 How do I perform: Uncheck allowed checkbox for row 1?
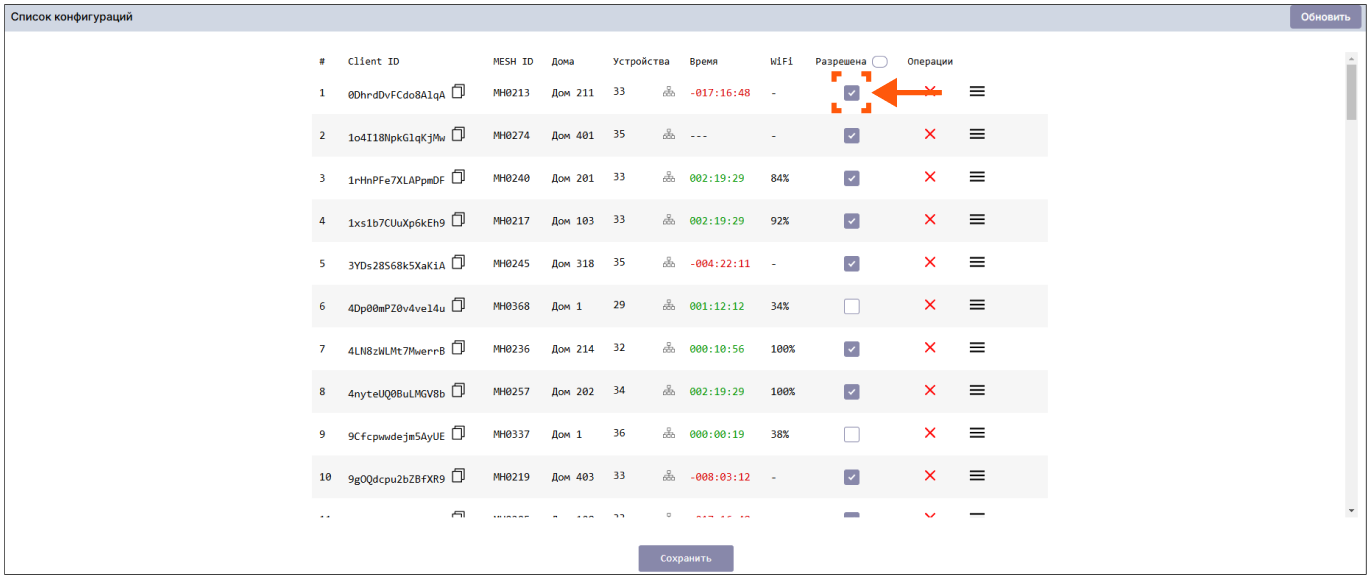(852, 93)
